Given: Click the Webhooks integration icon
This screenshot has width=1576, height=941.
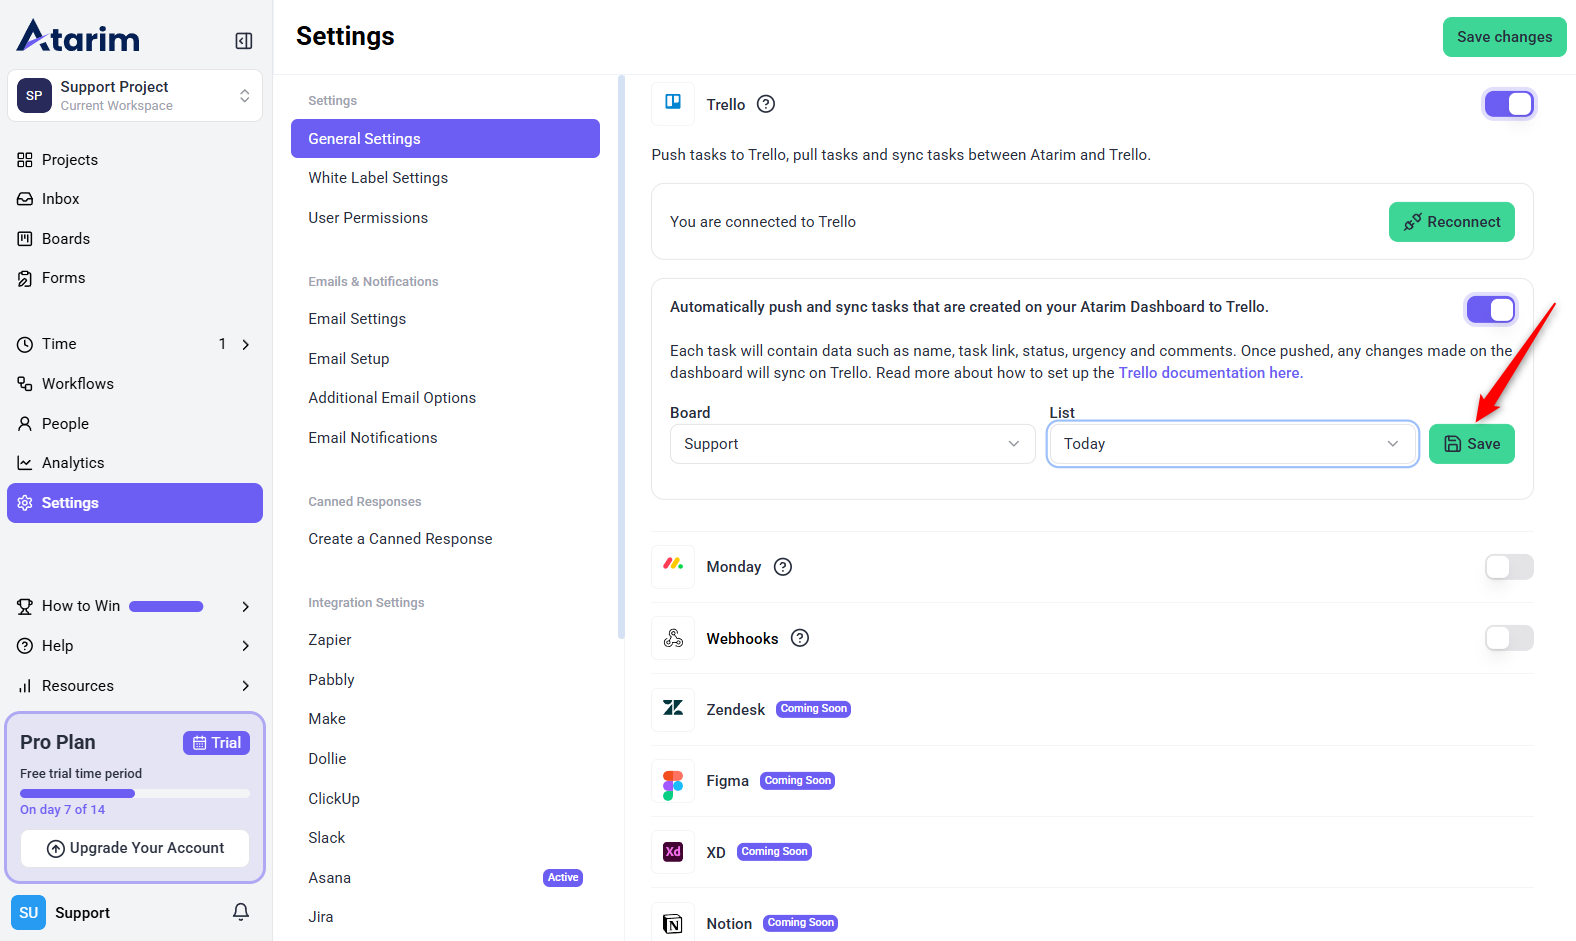Looking at the screenshot, I should point(673,638).
